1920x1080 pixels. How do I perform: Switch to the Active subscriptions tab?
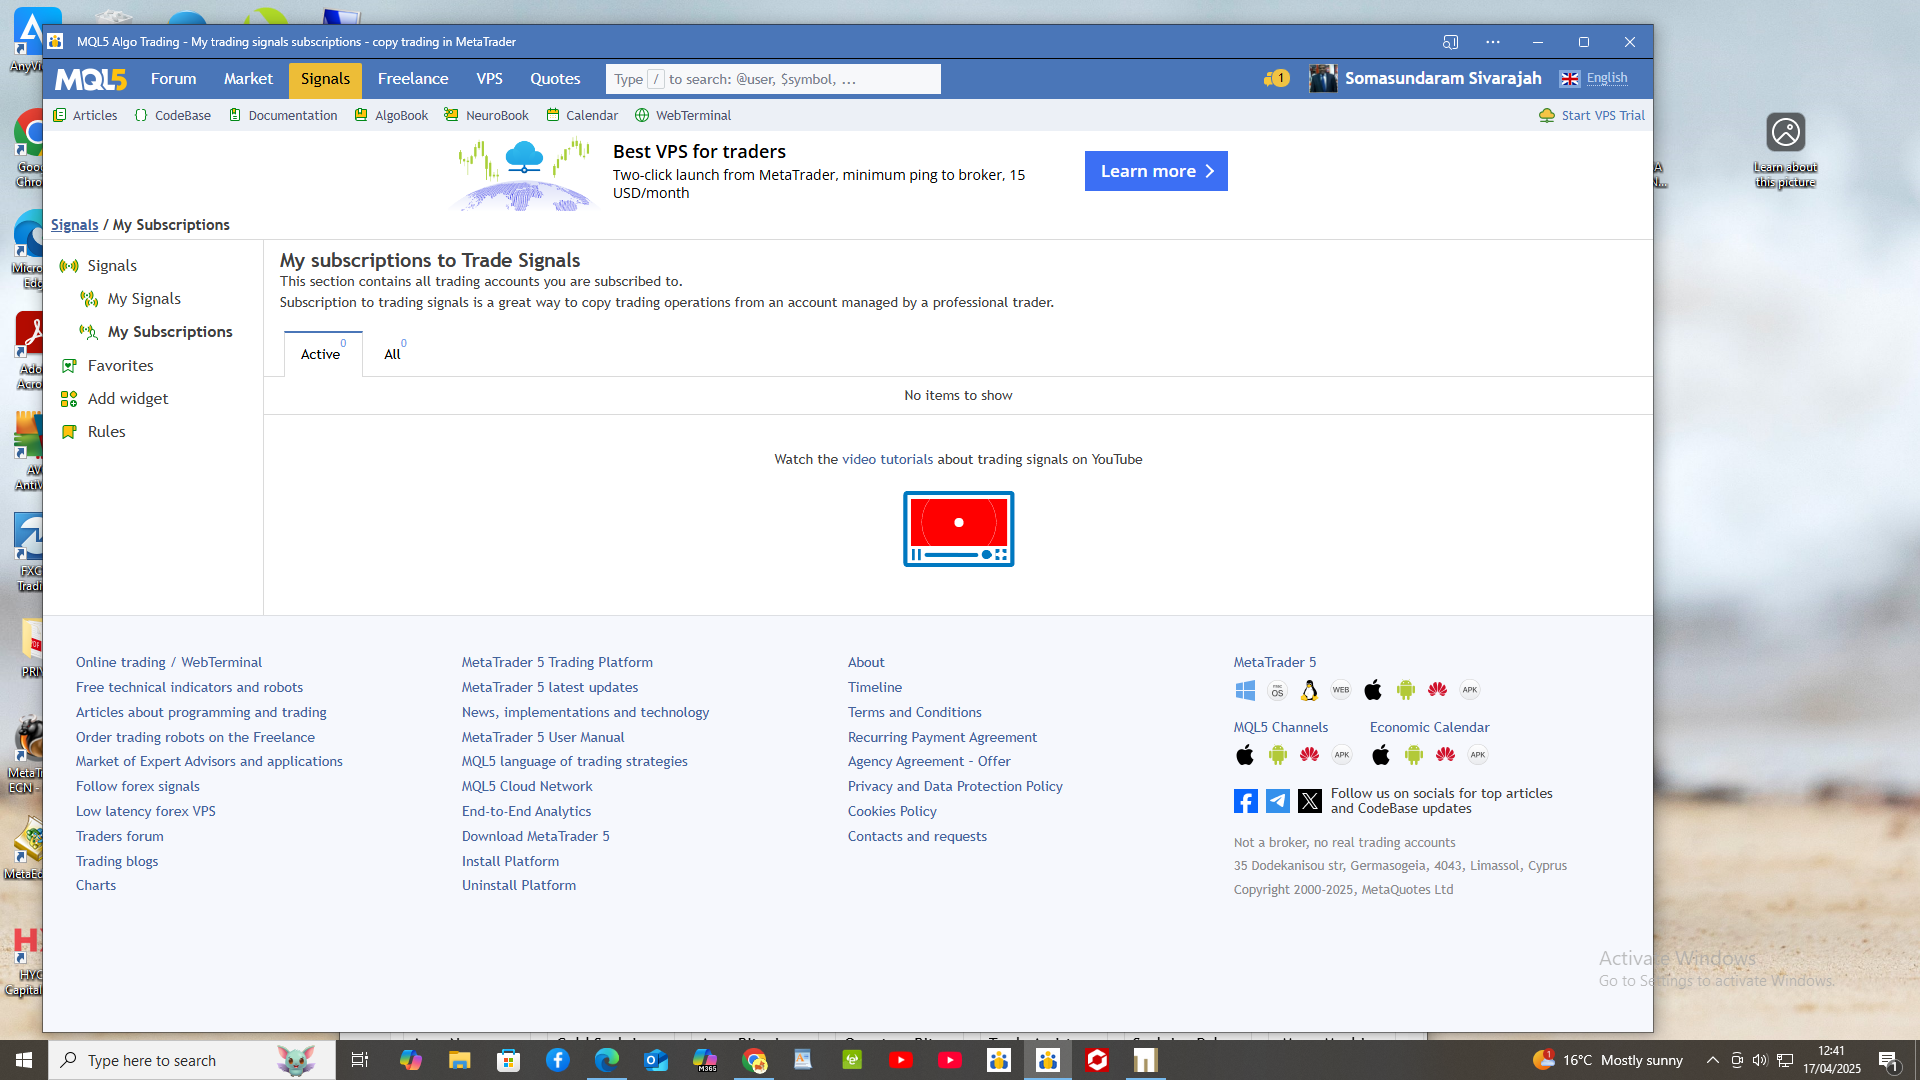(x=323, y=354)
